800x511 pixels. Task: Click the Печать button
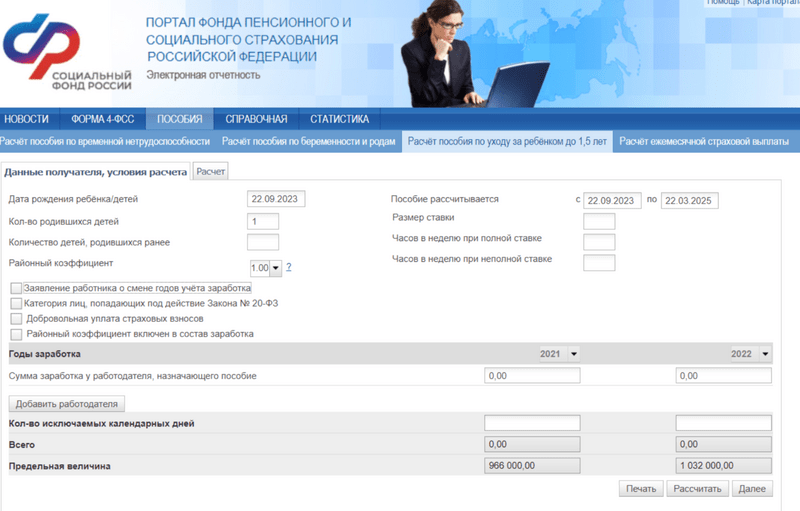point(641,489)
